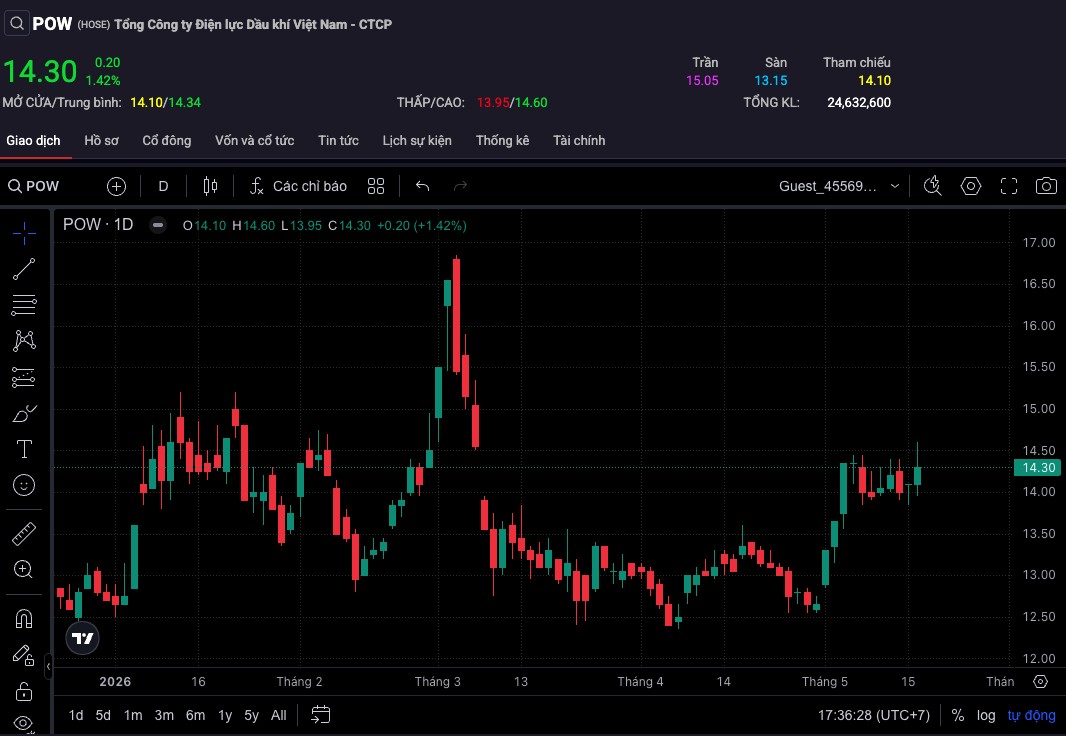Hide all drawings with eye icon

point(24,724)
